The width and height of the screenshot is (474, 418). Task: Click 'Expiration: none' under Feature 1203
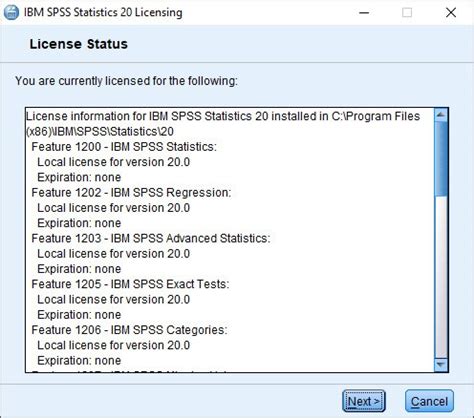point(79,269)
